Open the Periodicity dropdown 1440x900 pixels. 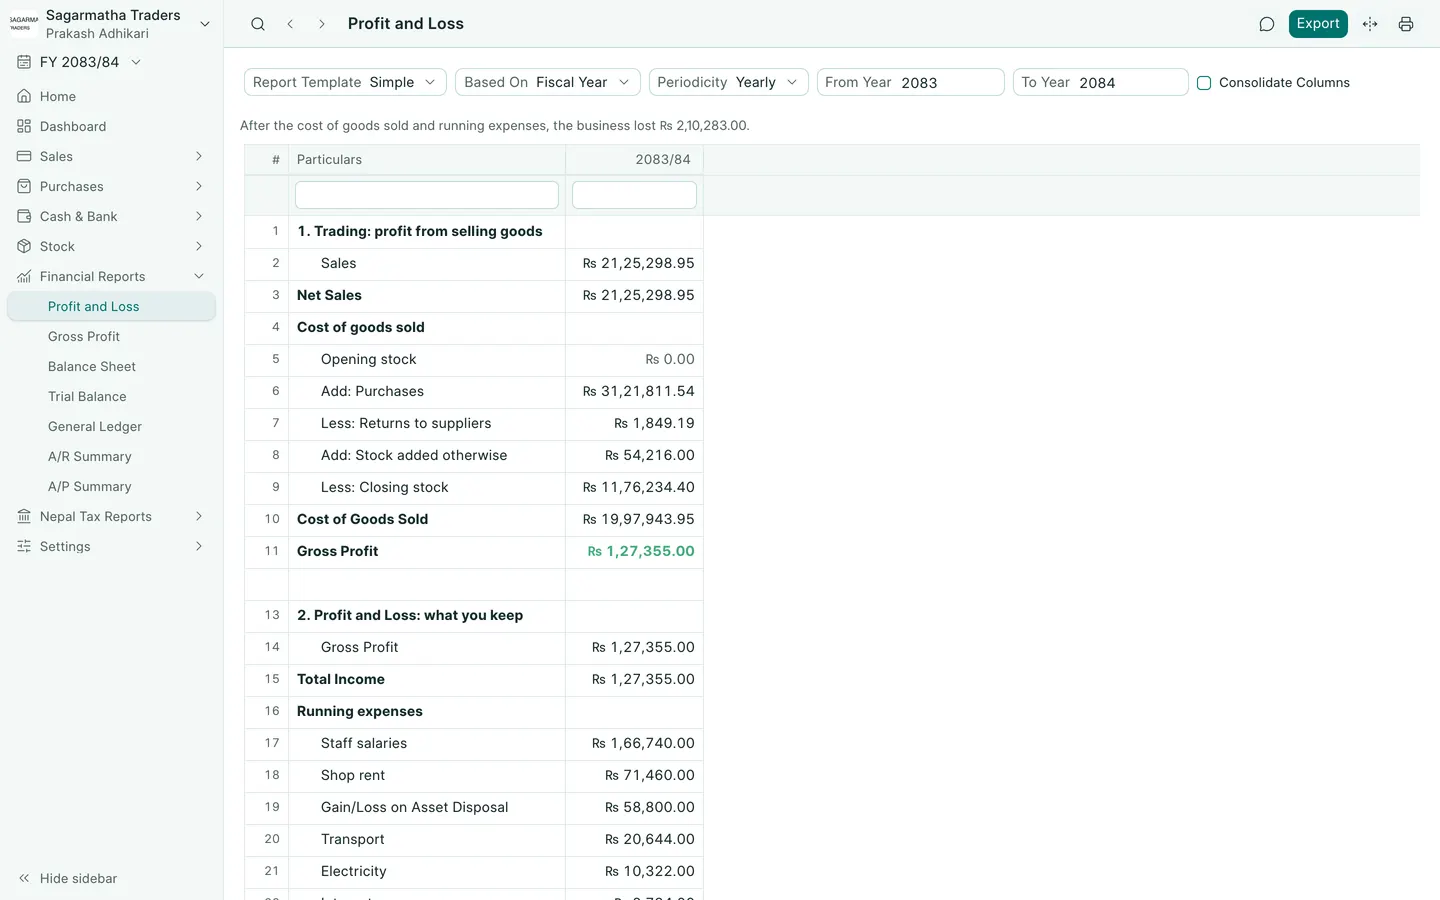point(729,82)
